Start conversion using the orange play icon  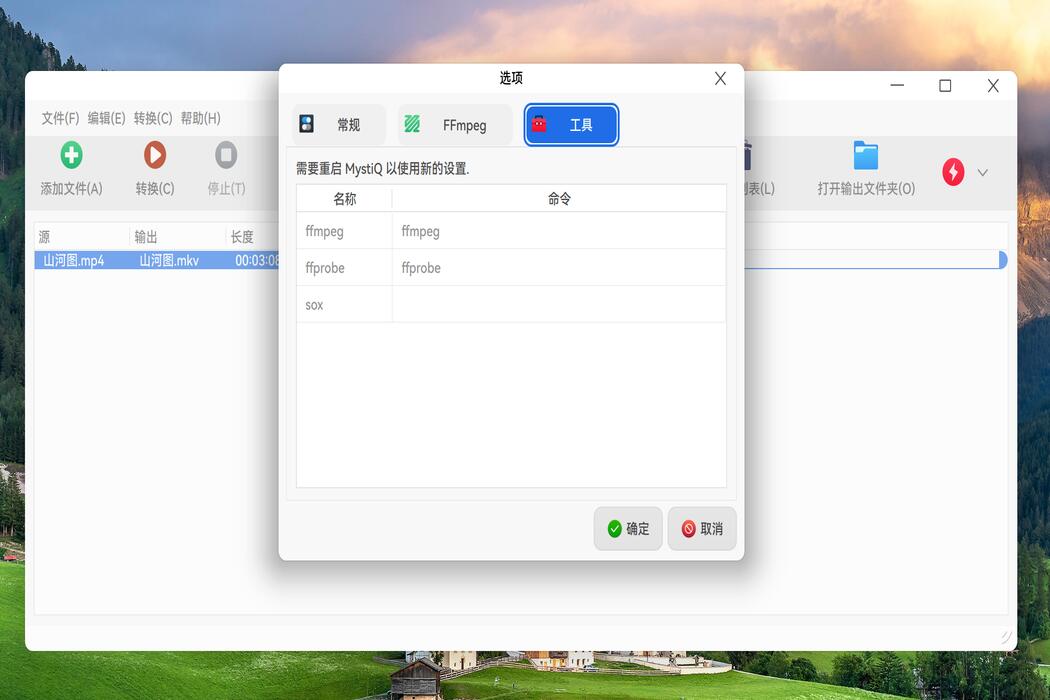(x=156, y=155)
